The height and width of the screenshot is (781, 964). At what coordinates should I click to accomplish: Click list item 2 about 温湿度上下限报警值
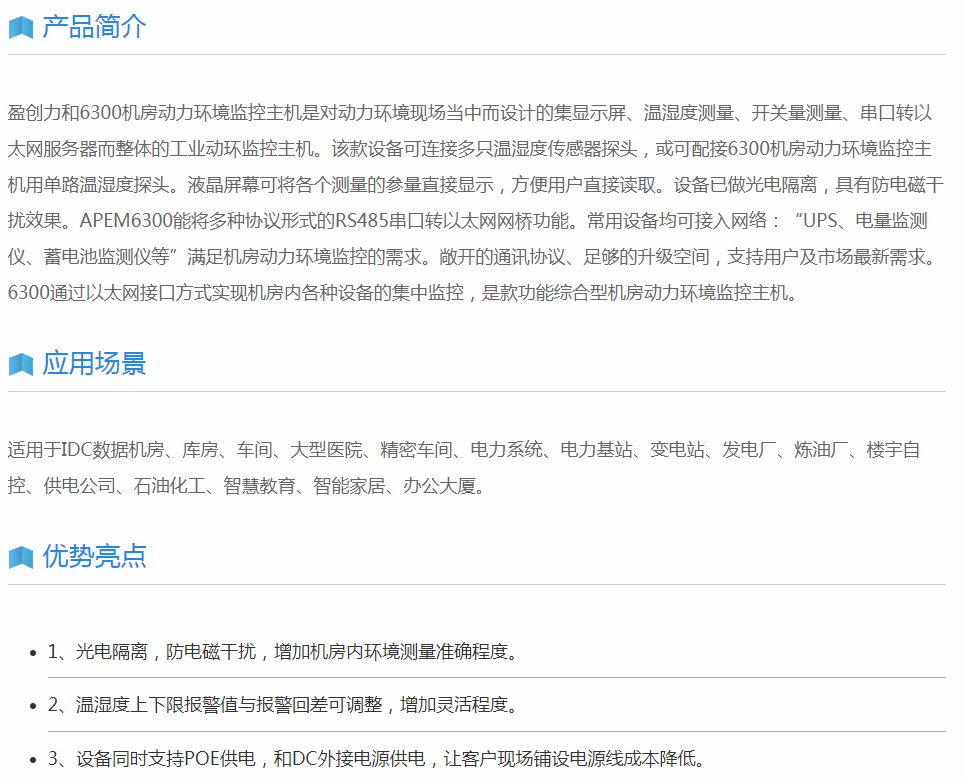click(284, 705)
